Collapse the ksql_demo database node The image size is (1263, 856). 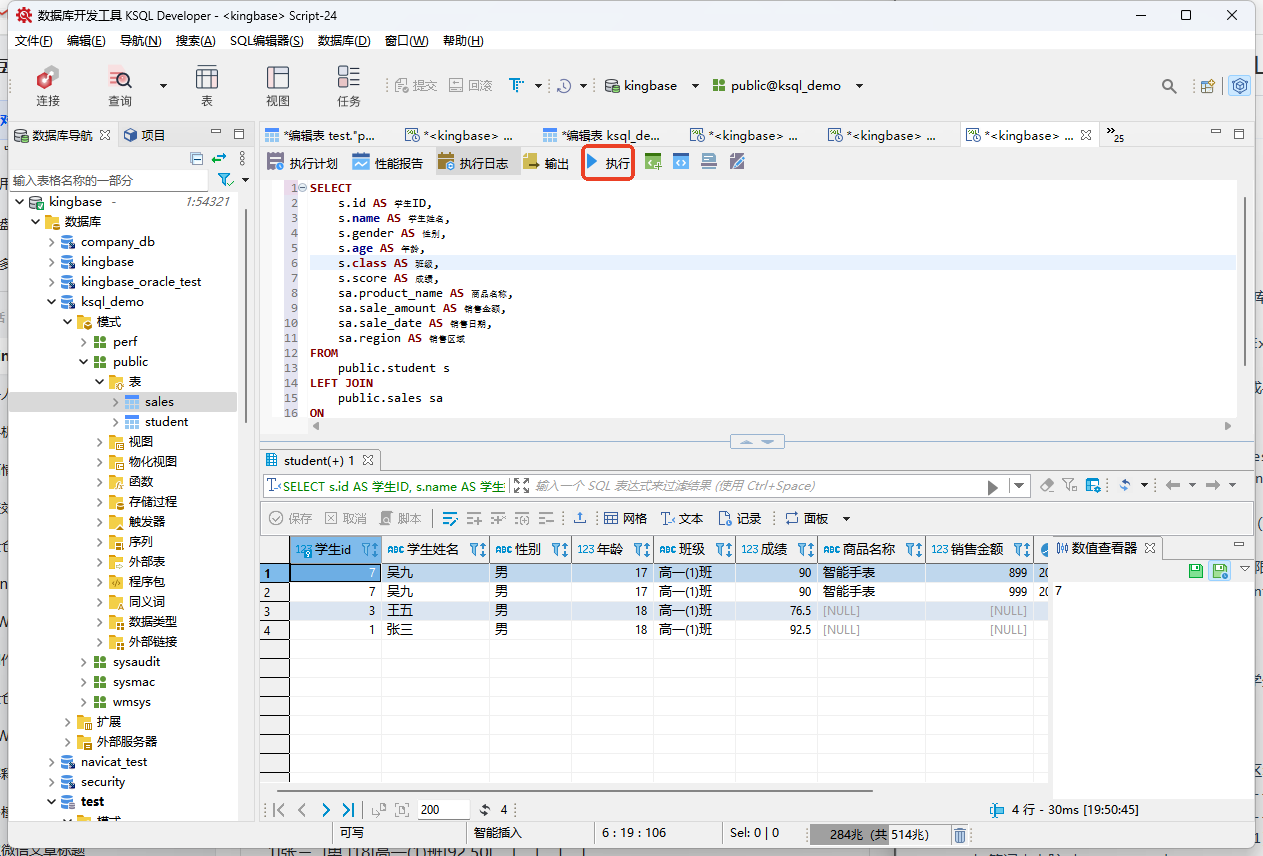tap(52, 302)
